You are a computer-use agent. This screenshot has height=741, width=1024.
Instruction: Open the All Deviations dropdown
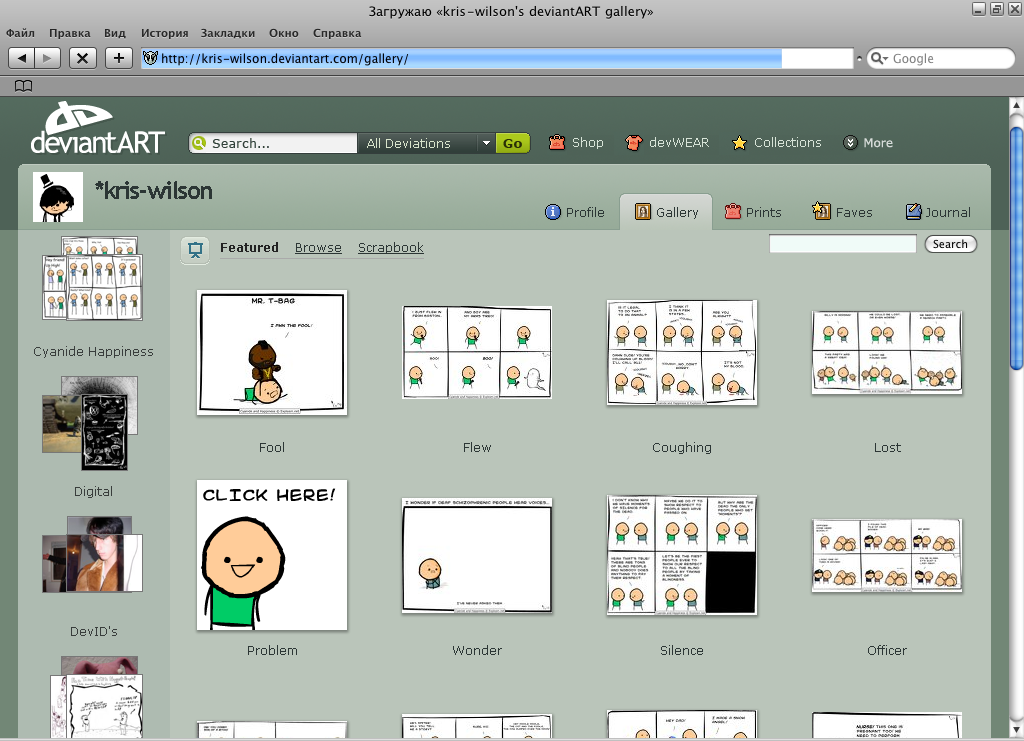426,143
